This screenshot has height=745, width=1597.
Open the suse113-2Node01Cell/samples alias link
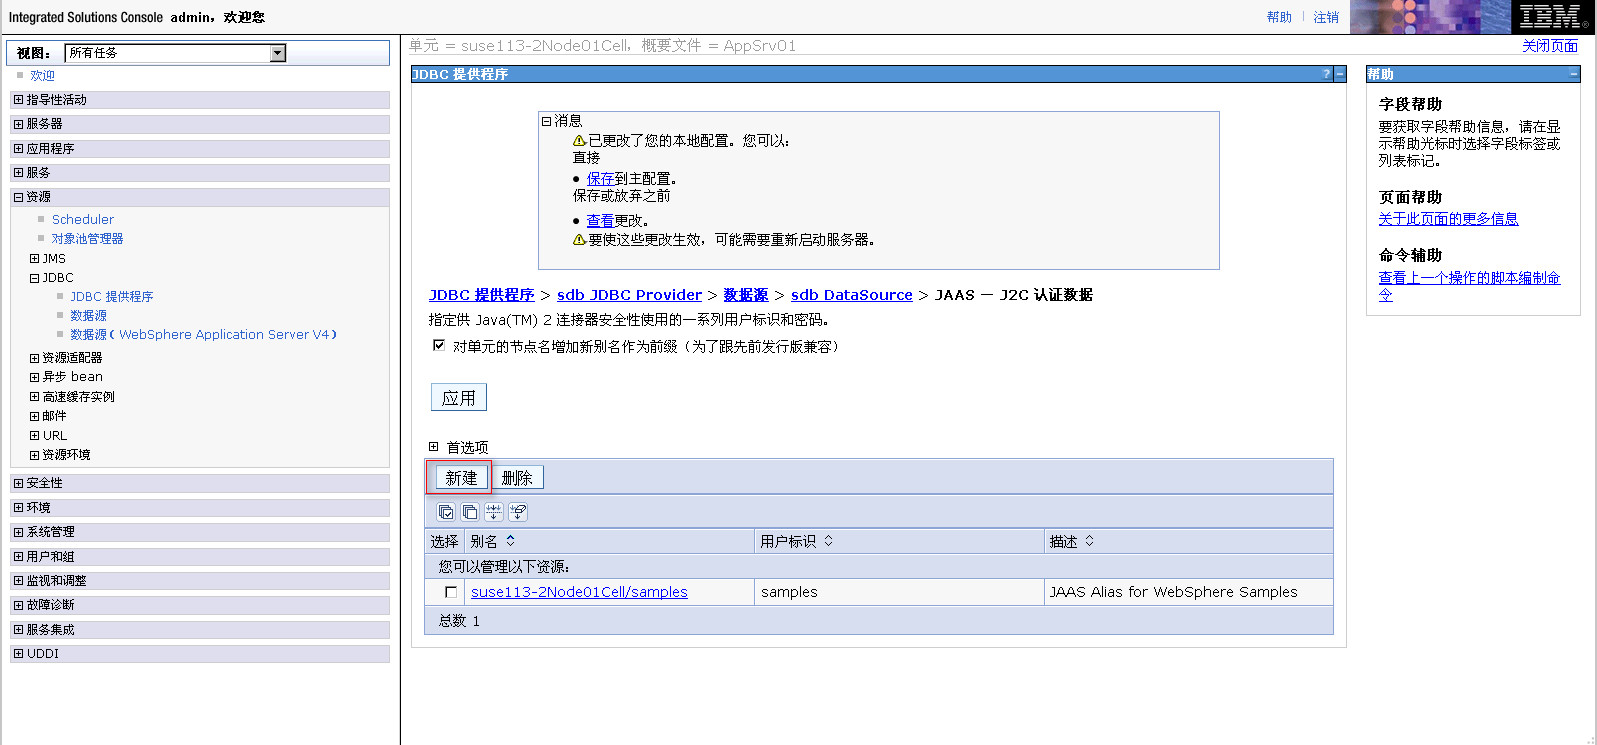click(579, 592)
